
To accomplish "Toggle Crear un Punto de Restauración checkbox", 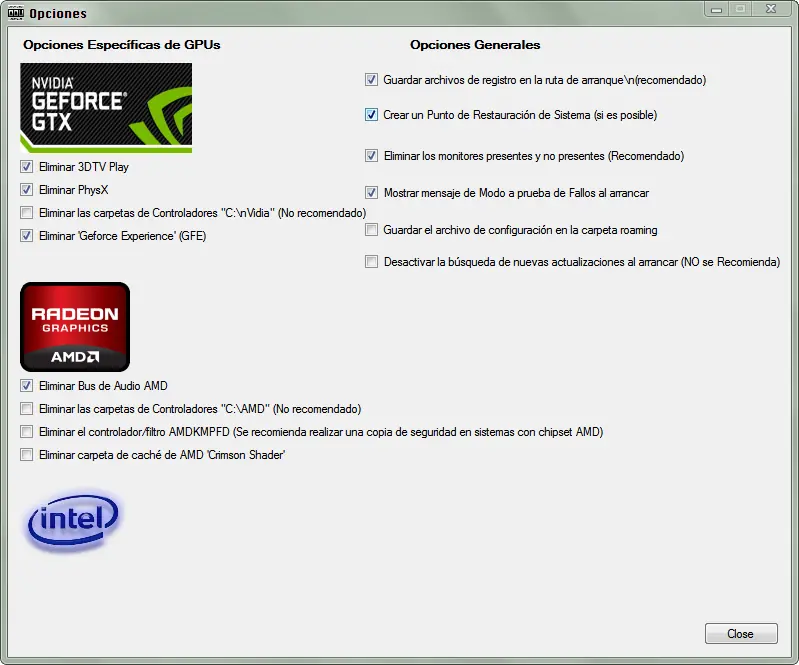I will [371, 115].
